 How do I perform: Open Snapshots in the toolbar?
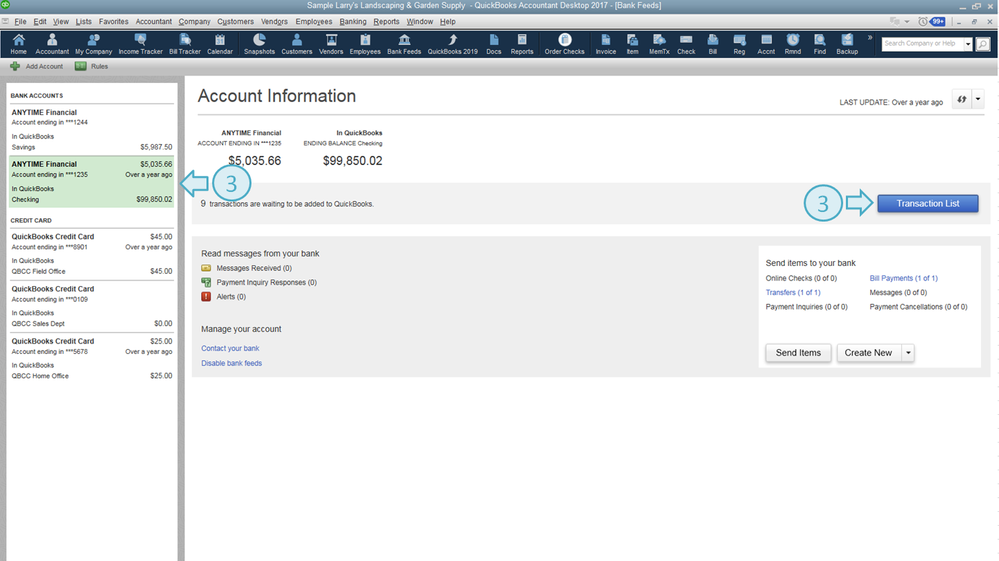tap(259, 44)
